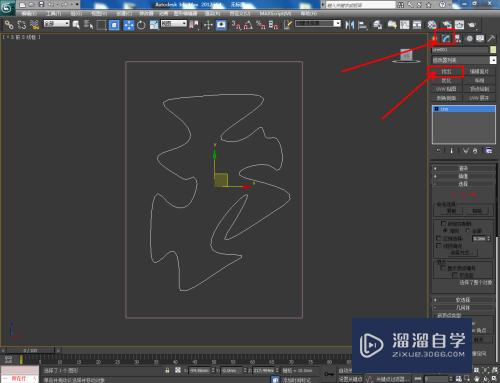Click the Mirror tool icon

tap(349, 25)
